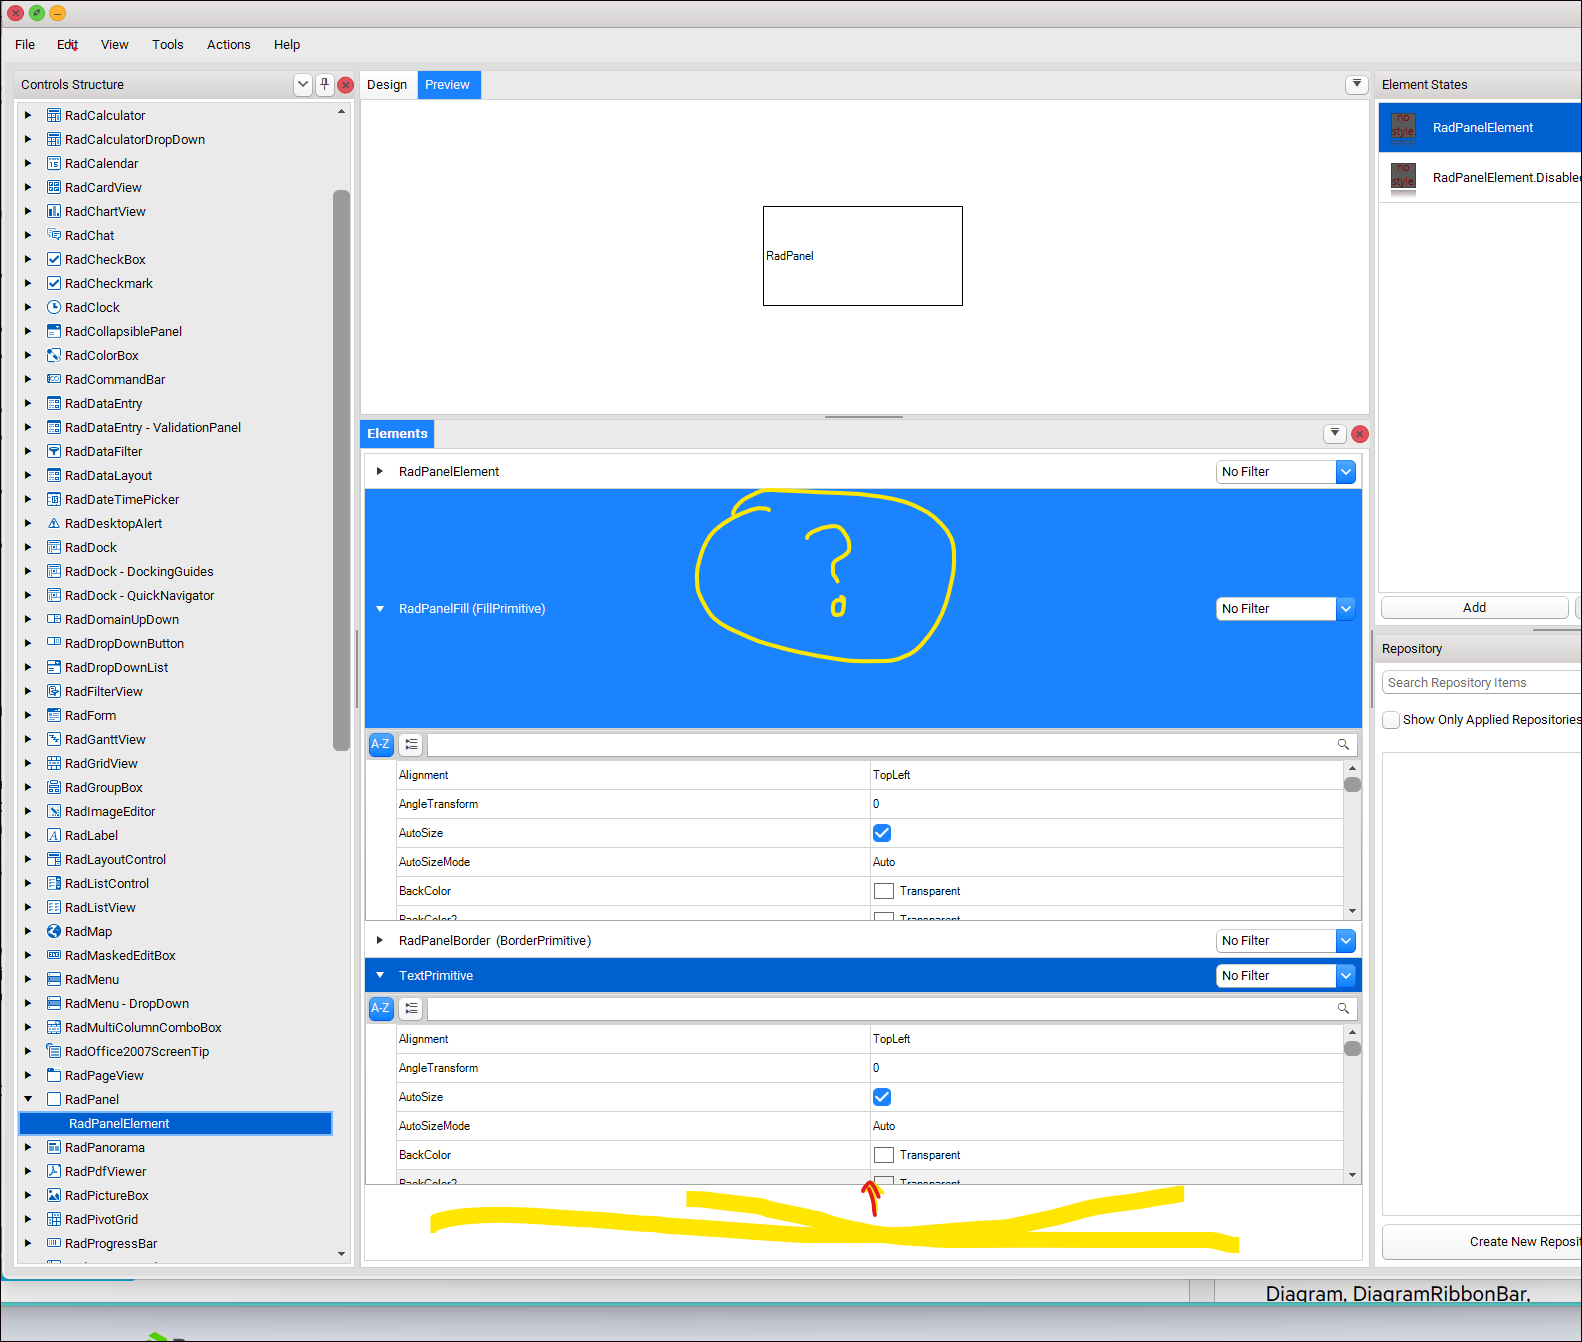The width and height of the screenshot is (1582, 1342).
Task: Click the RadGridView icon
Action: tap(54, 763)
